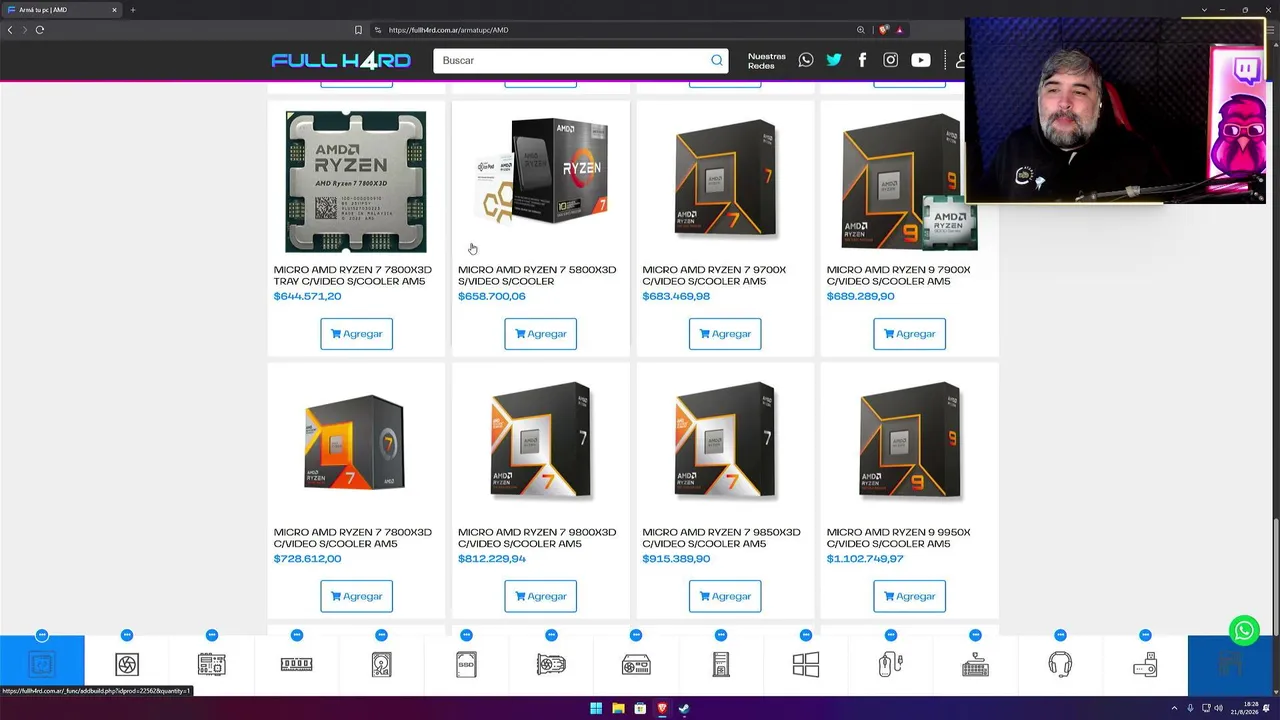The image size is (1280, 720).
Task: Open File Explorer from the taskbar
Action: click(618, 708)
